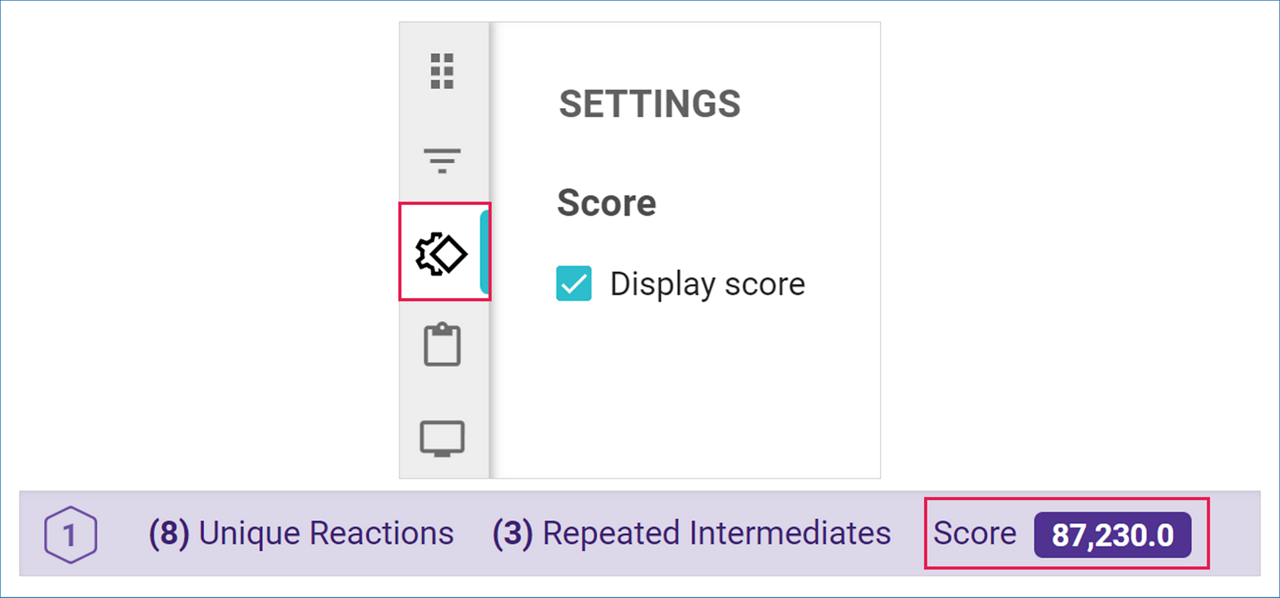
Task: Click the Score label beside the badge
Action: click(974, 534)
